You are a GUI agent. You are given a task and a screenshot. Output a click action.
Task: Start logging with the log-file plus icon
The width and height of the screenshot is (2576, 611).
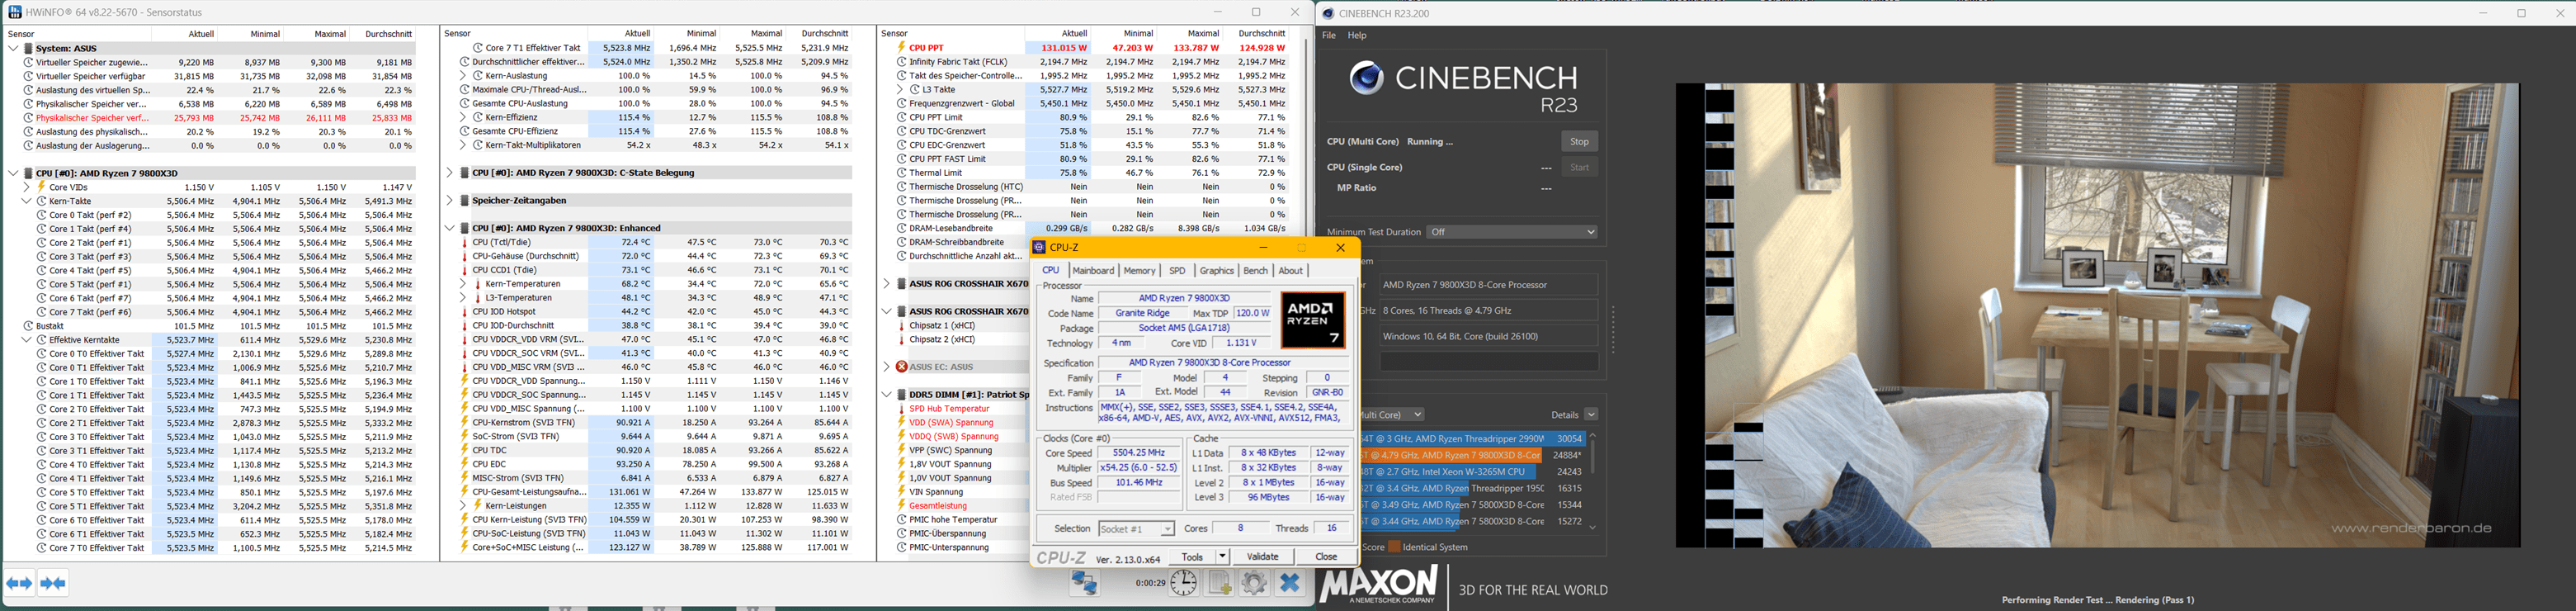click(x=1220, y=583)
